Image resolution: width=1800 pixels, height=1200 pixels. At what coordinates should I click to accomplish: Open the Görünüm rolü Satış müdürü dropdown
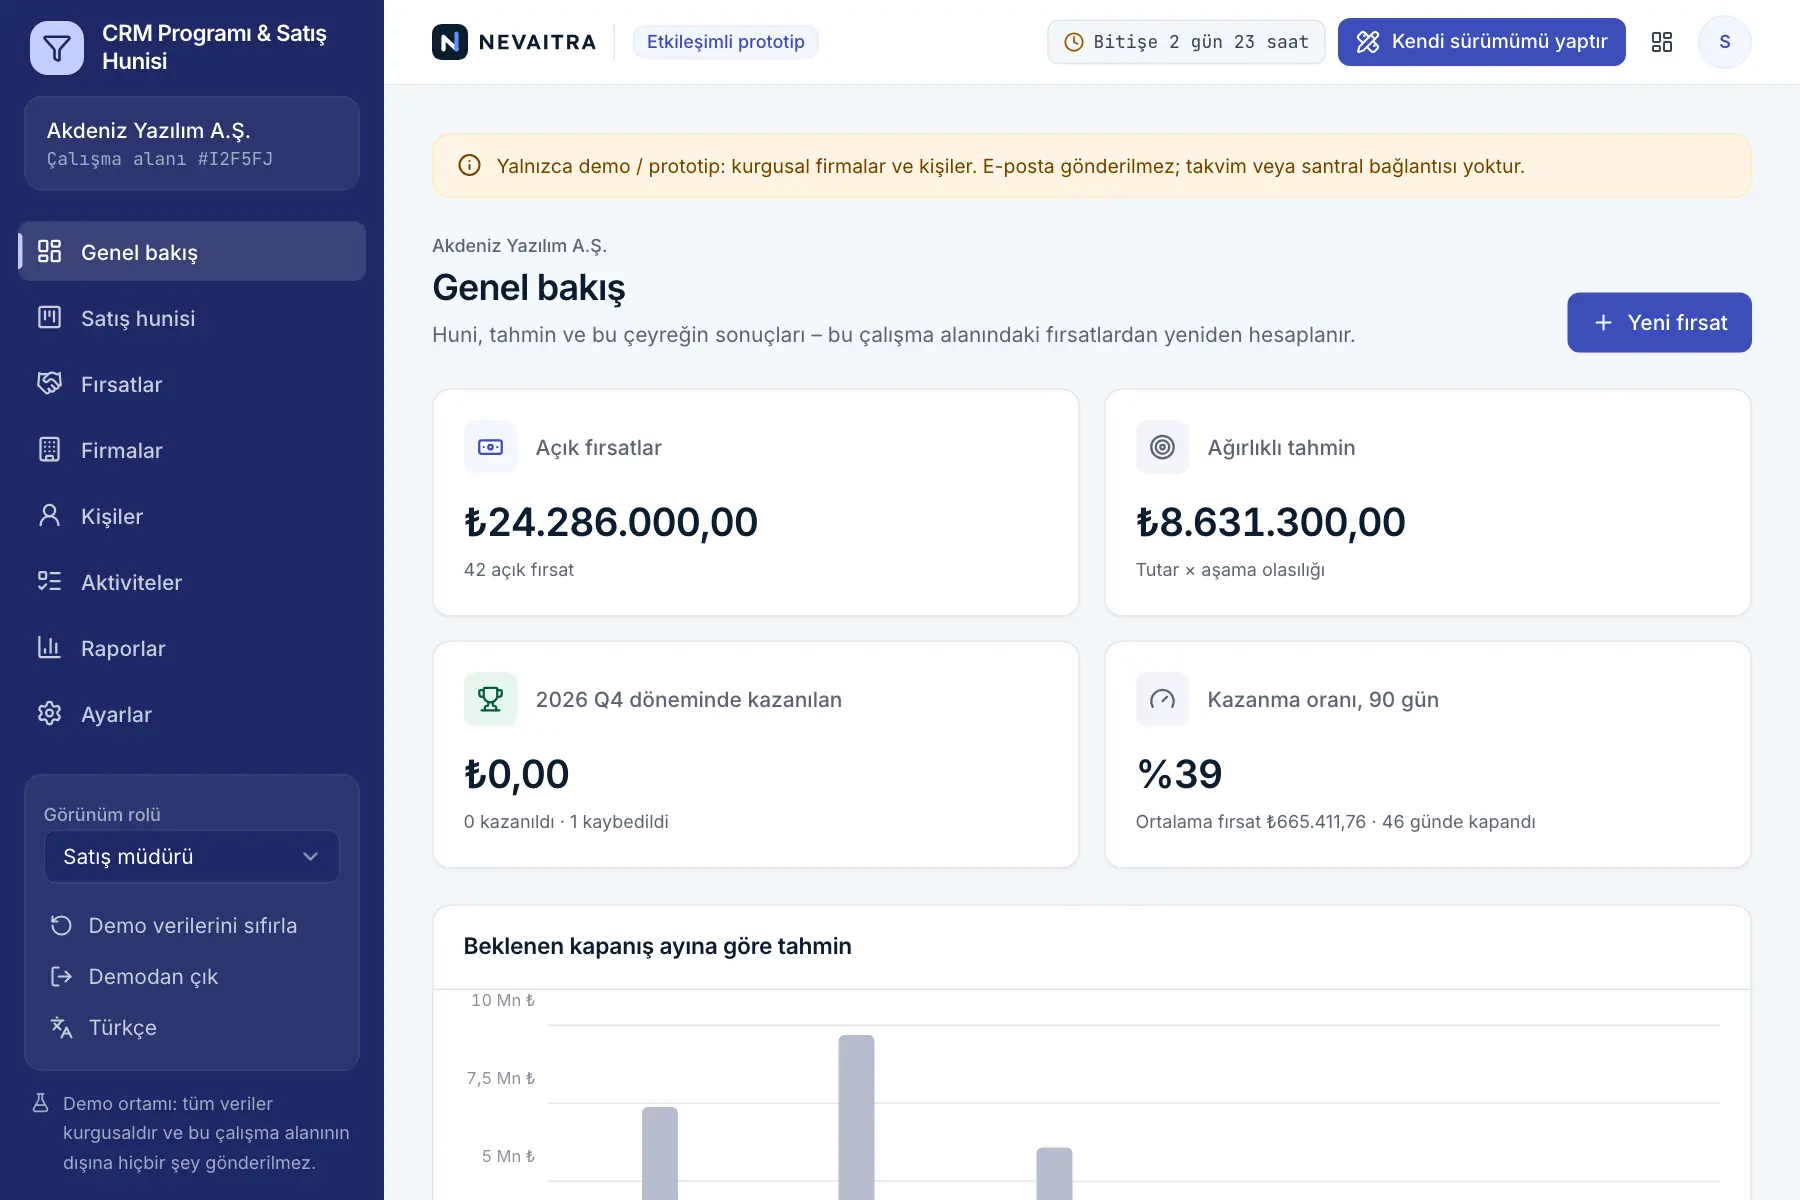192,857
